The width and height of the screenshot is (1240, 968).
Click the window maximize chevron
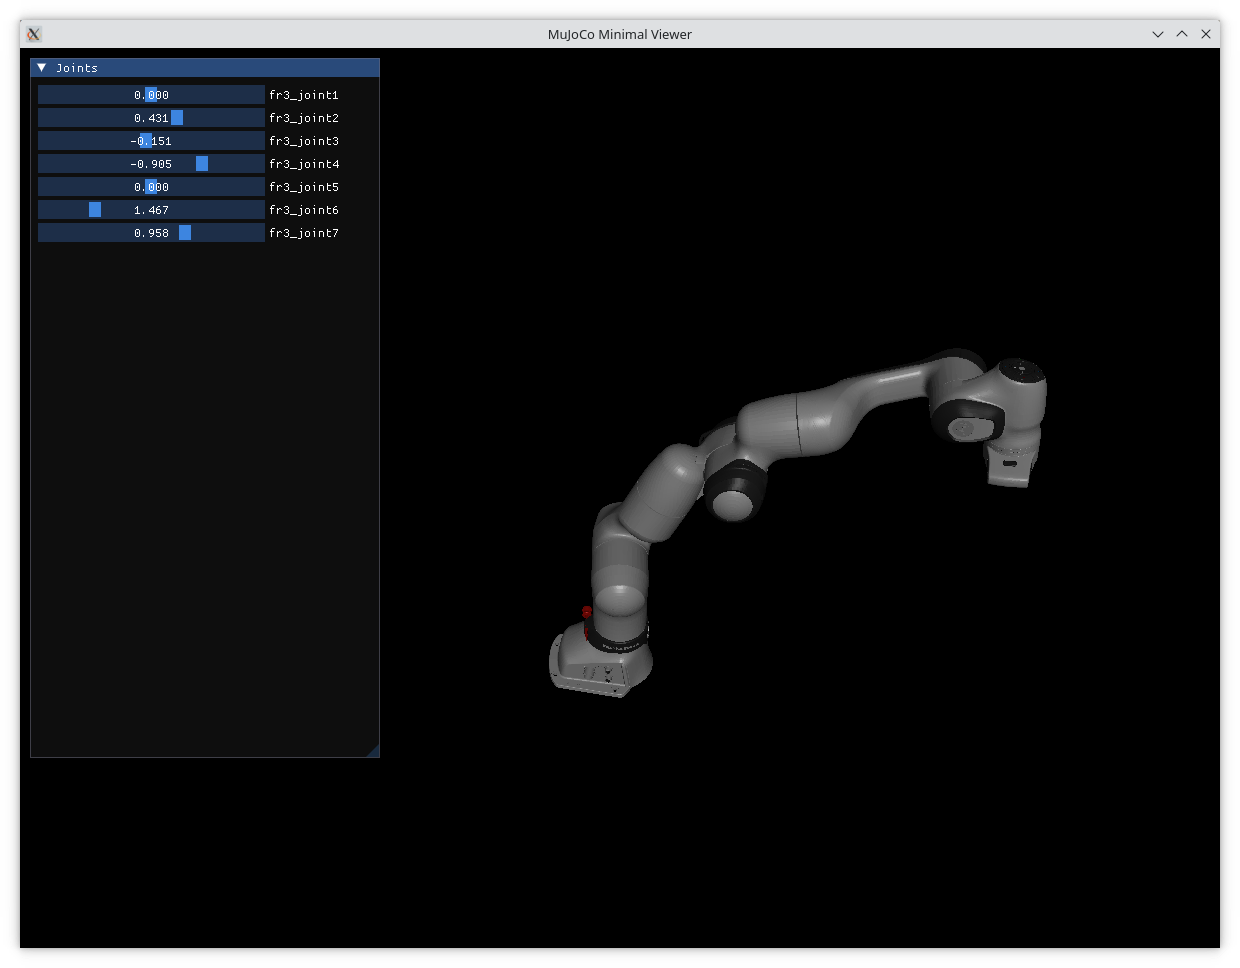(x=1181, y=33)
